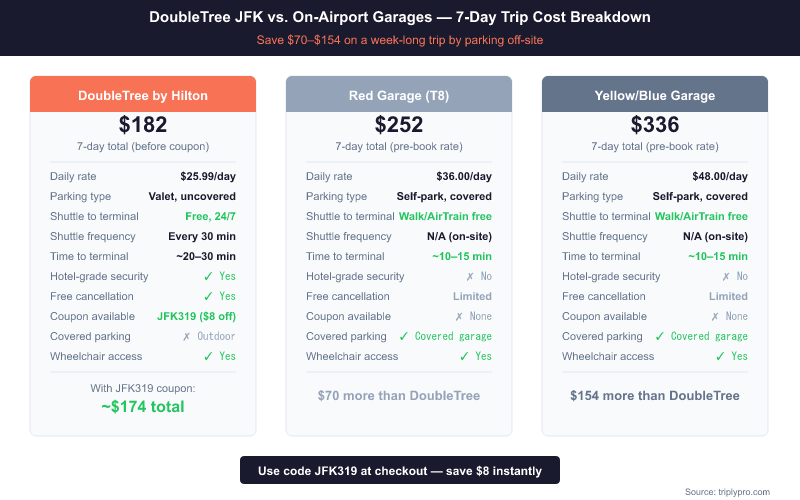Screen dimensions: 800x500
Task: Click the JFK319 checkout coupon button
Action: coord(399,470)
